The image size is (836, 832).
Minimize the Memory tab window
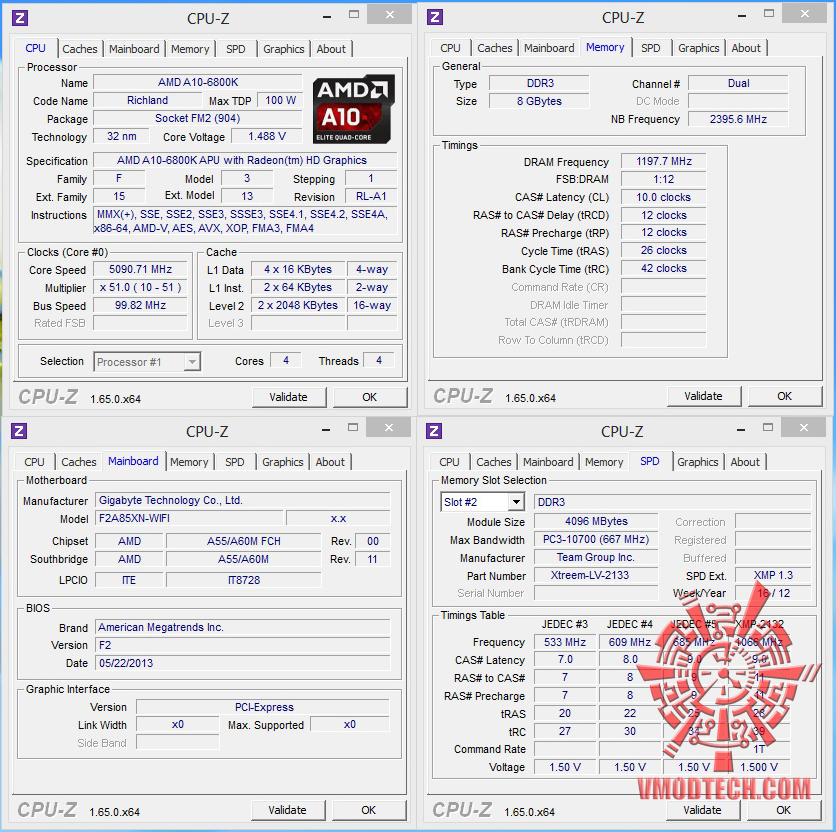coord(742,15)
